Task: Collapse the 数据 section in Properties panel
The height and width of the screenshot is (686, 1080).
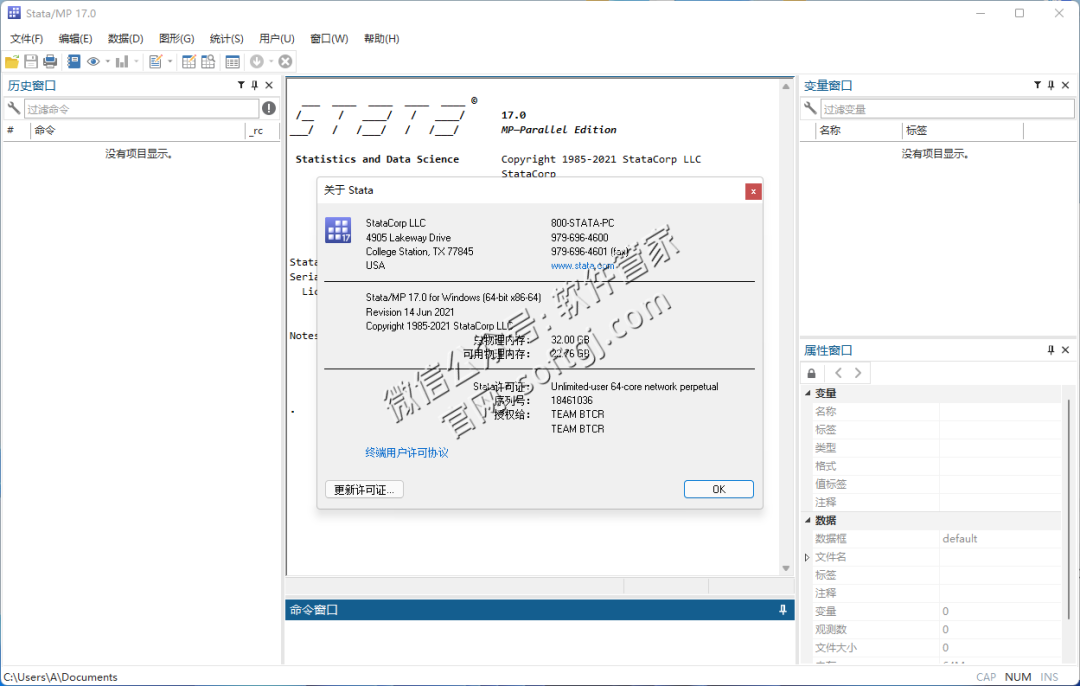Action: [x=806, y=519]
